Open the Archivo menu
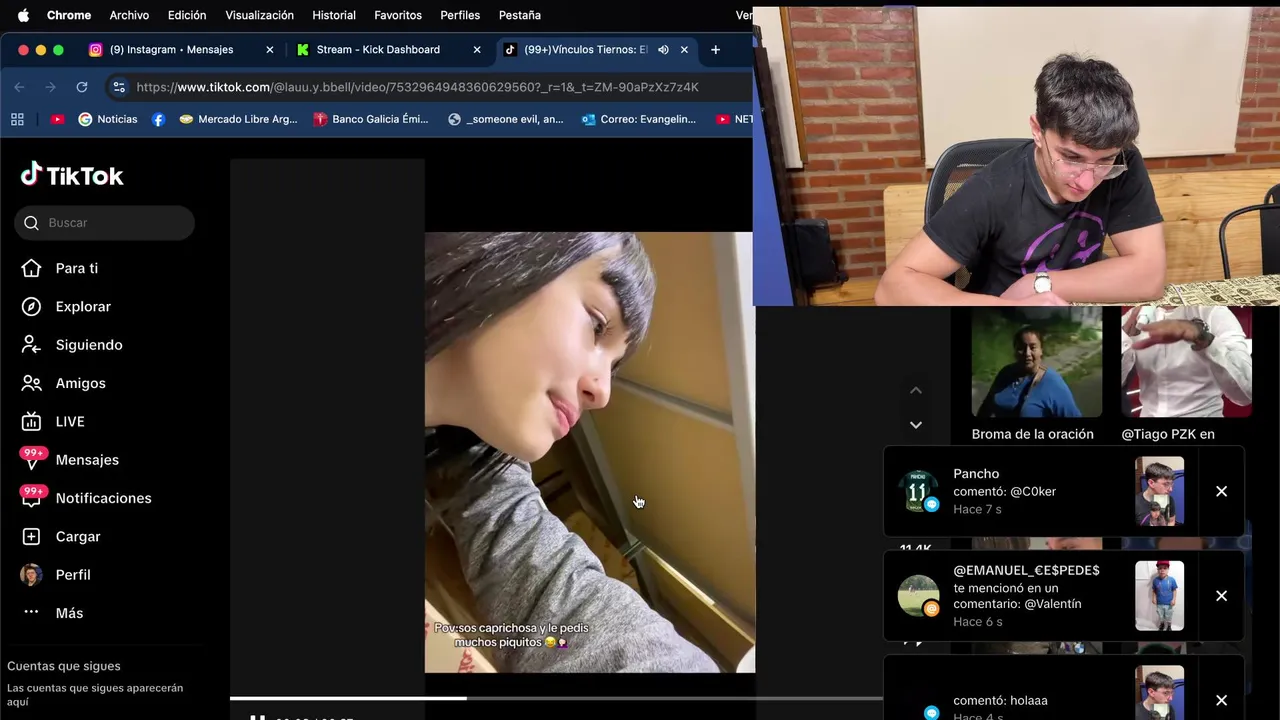 click(x=129, y=15)
